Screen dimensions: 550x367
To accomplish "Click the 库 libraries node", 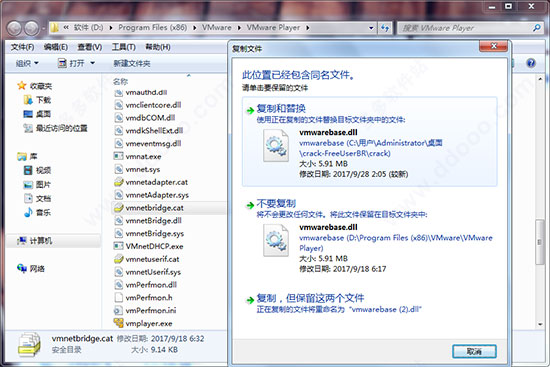I will (x=27, y=156).
